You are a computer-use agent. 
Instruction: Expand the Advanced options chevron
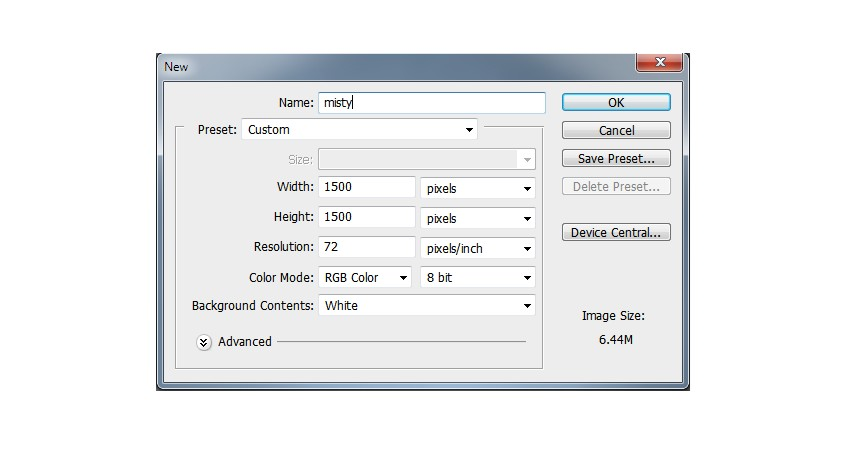coord(203,342)
